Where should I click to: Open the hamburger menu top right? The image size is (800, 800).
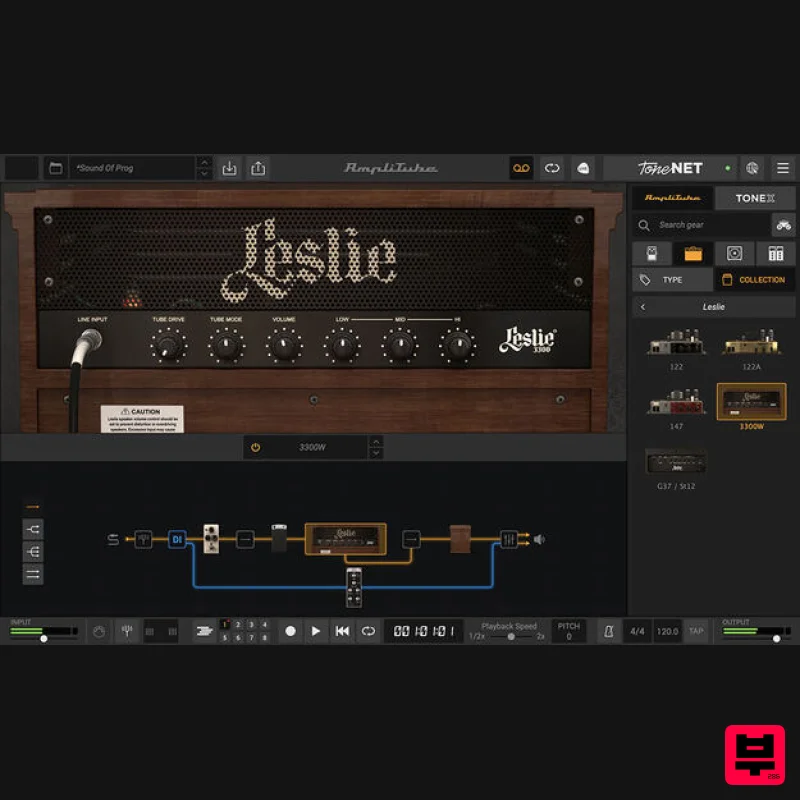point(781,168)
